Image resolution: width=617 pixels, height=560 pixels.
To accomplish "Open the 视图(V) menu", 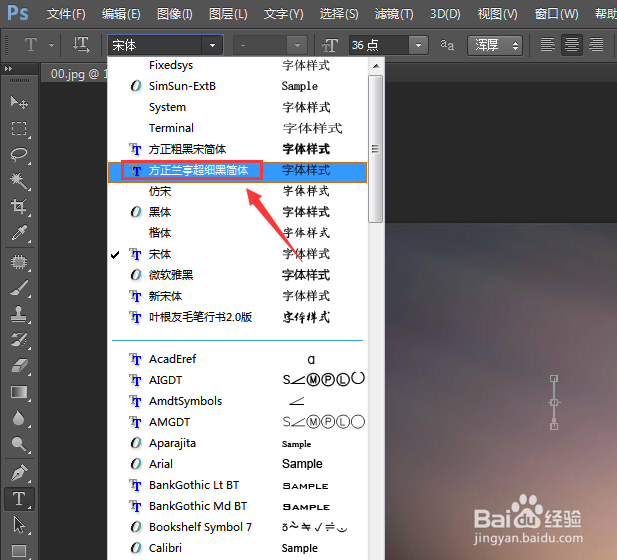I will [497, 14].
